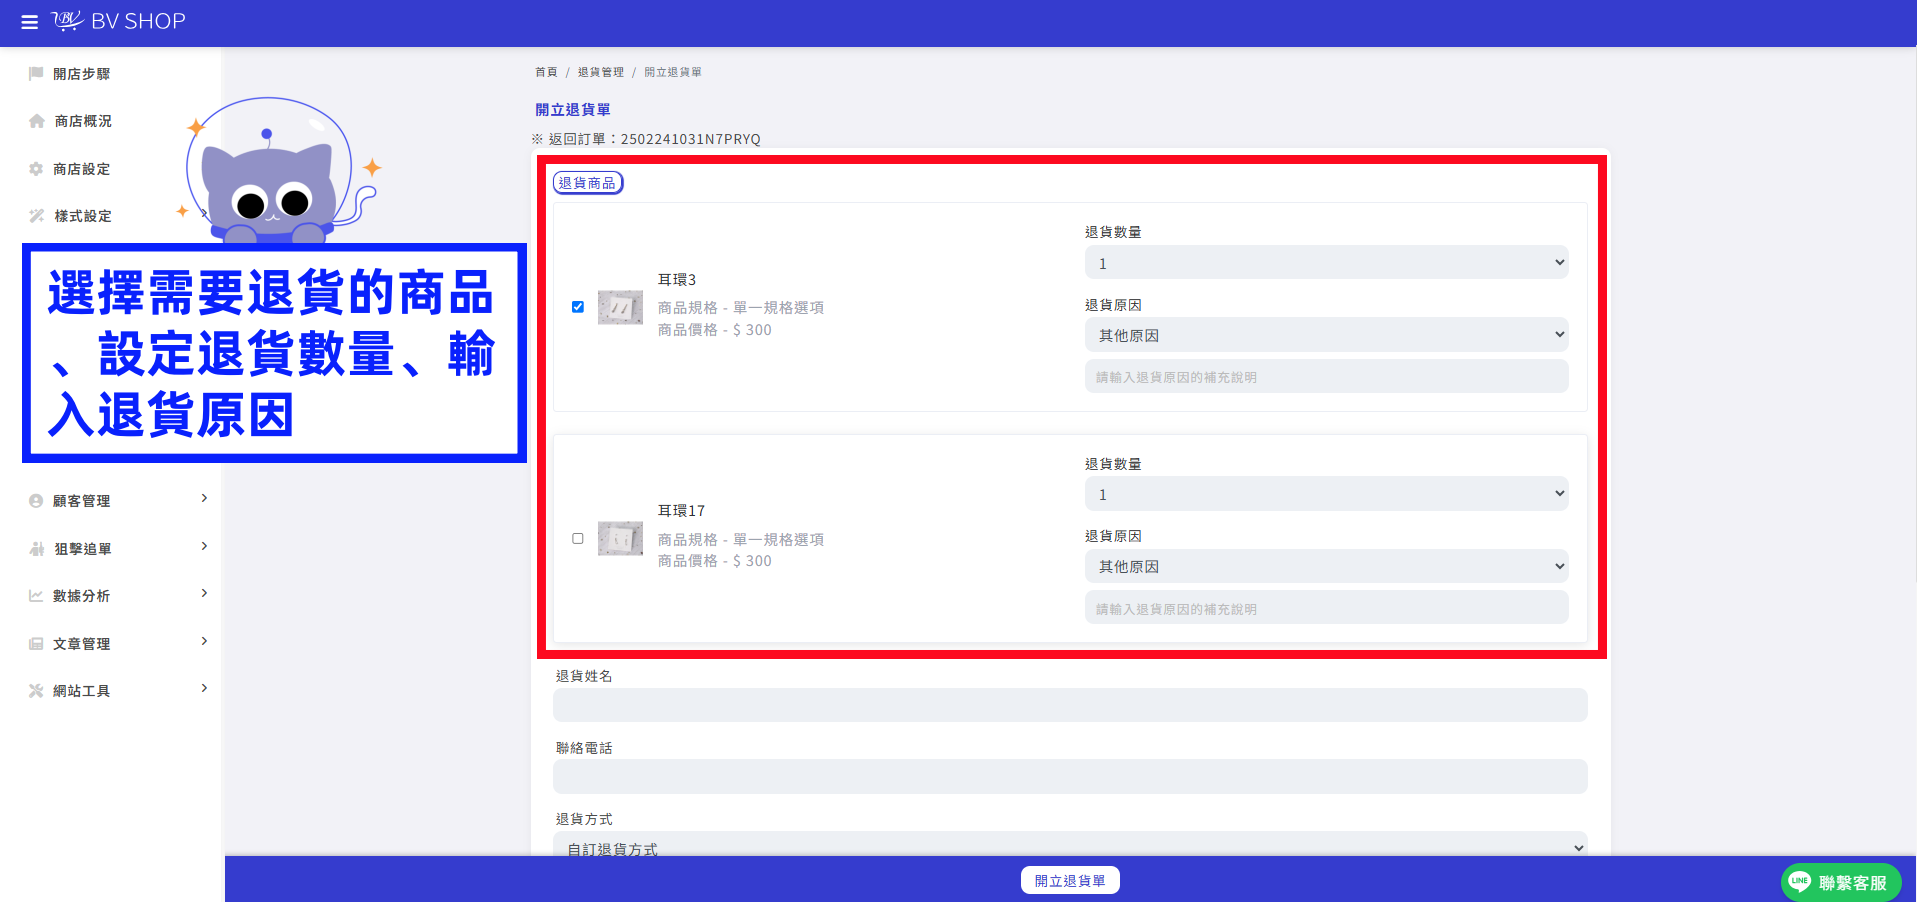
Task: Open the hamburger menu icon
Action: (29, 22)
